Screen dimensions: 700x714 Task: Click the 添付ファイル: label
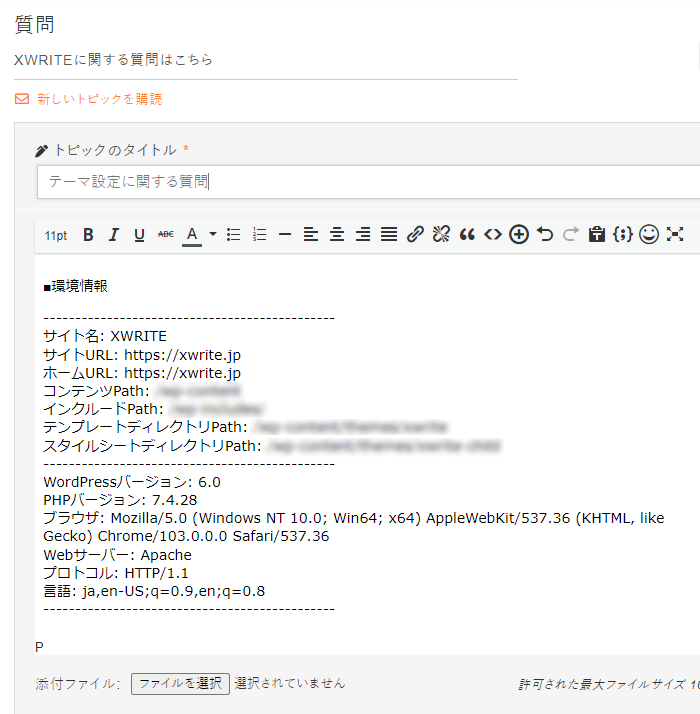tap(78, 684)
